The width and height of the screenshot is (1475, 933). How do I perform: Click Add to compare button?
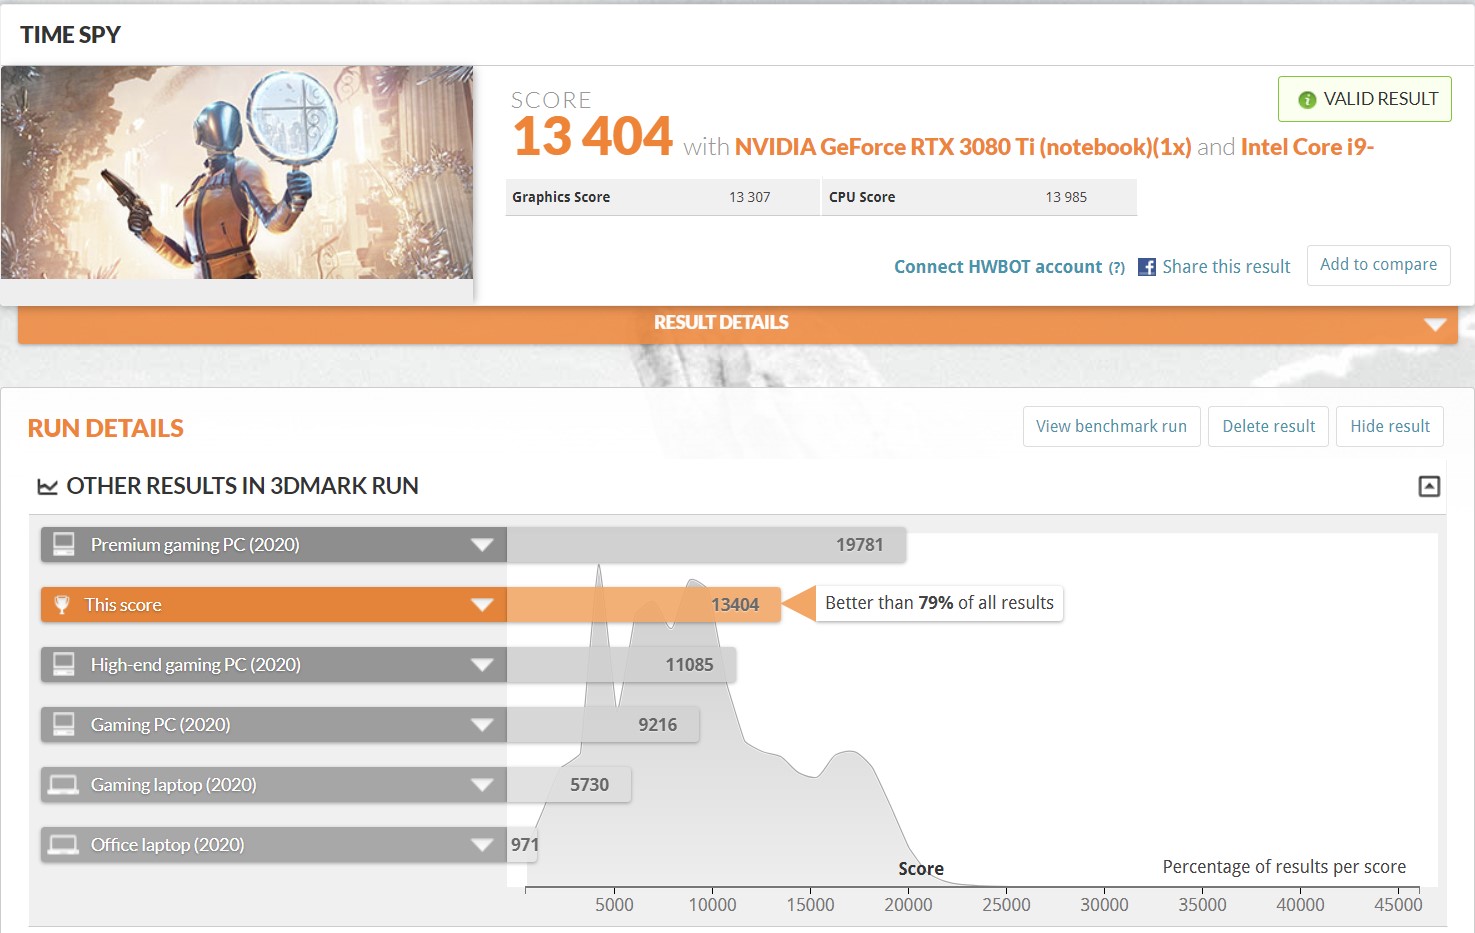click(x=1378, y=265)
